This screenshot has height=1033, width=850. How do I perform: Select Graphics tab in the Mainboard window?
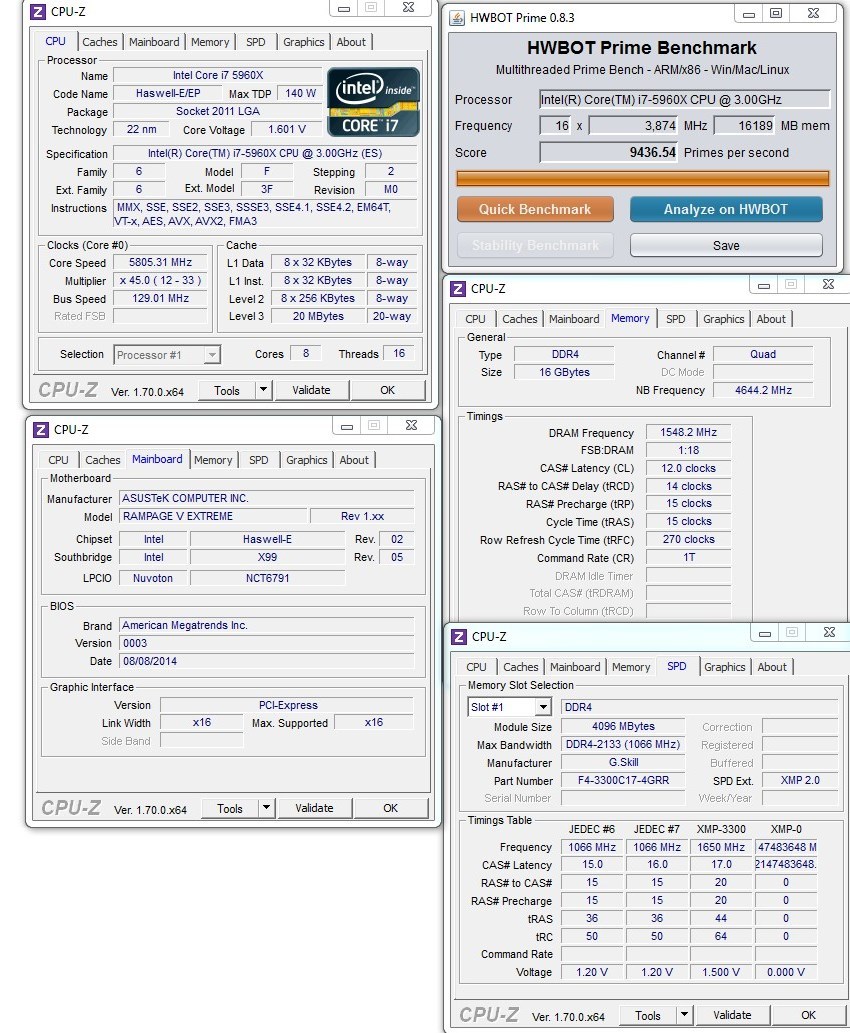click(306, 460)
